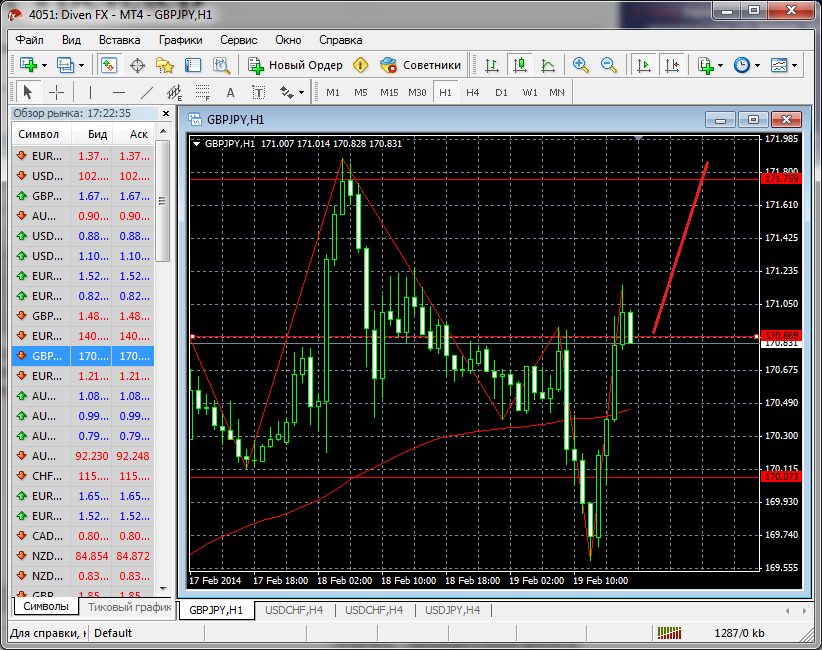Toggle the Navigator star-folder icon
The width and height of the screenshot is (822, 650).
pos(165,66)
